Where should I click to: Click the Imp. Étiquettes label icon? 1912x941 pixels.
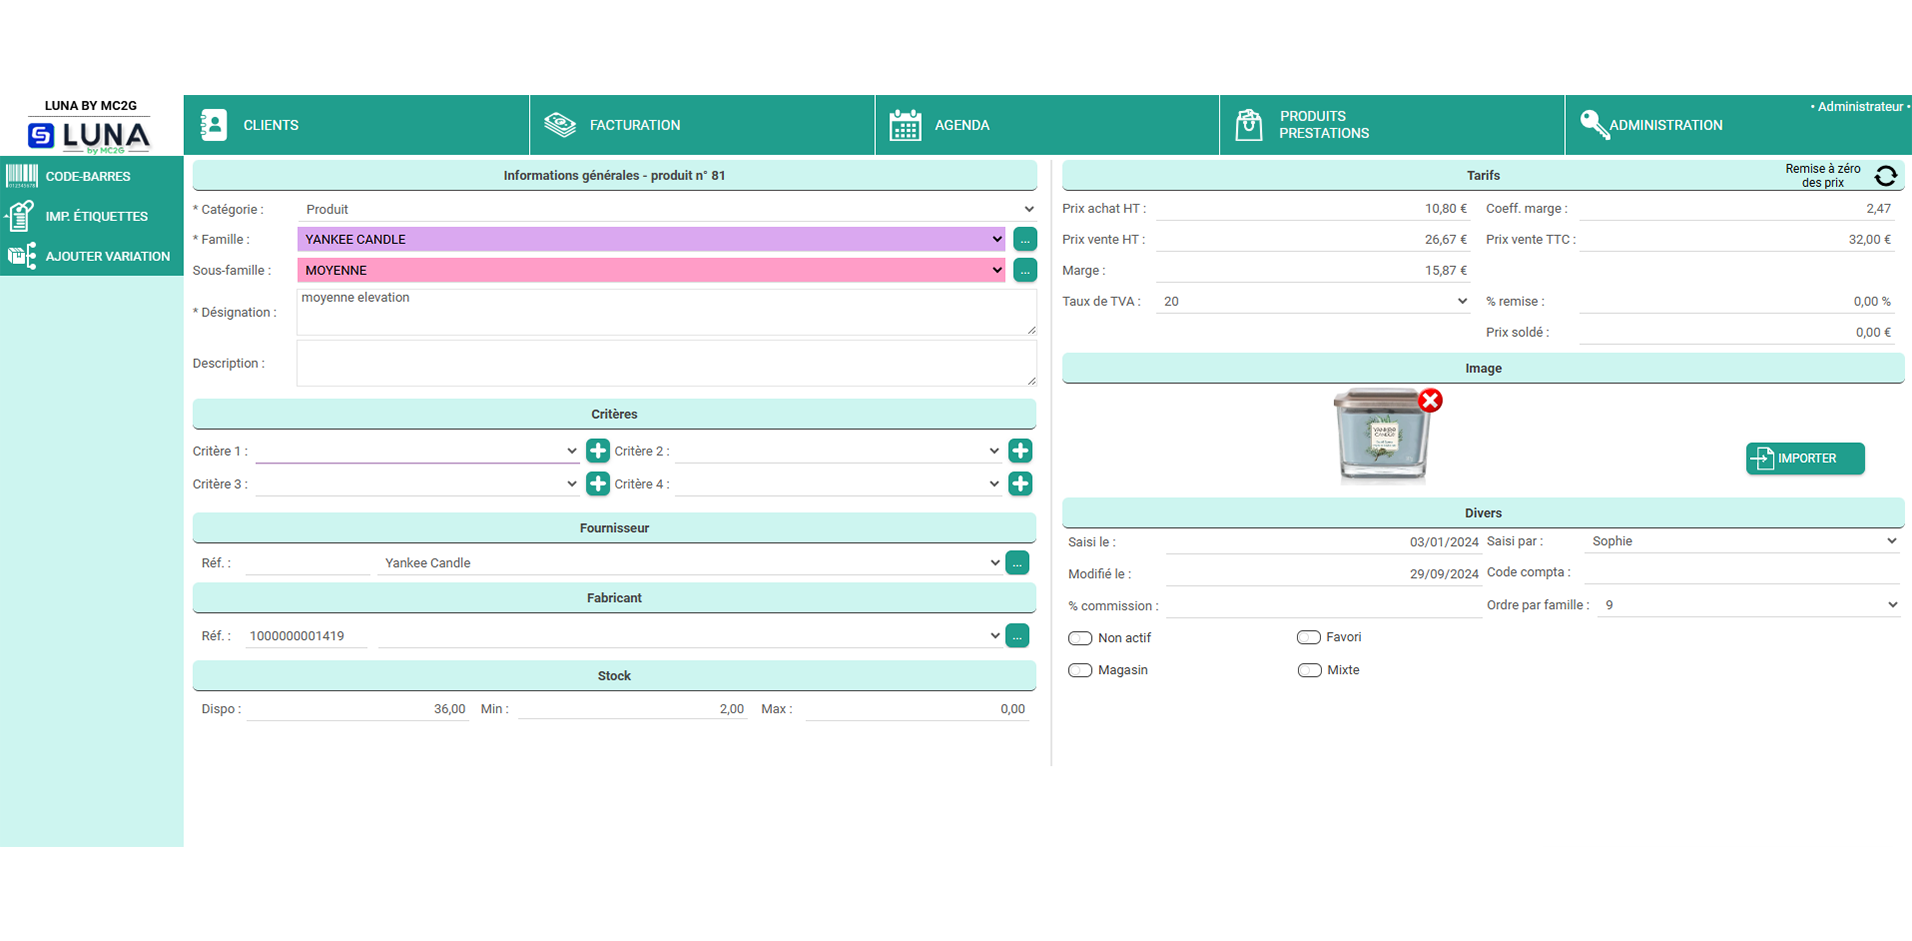[21, 216]
